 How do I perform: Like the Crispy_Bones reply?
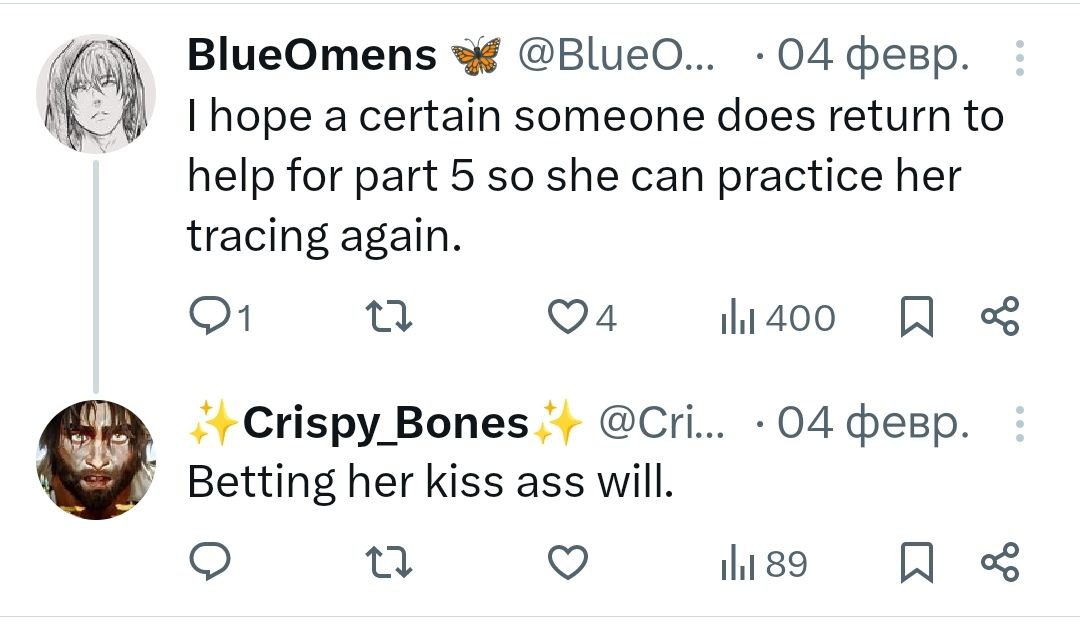[x=568, y=562]
